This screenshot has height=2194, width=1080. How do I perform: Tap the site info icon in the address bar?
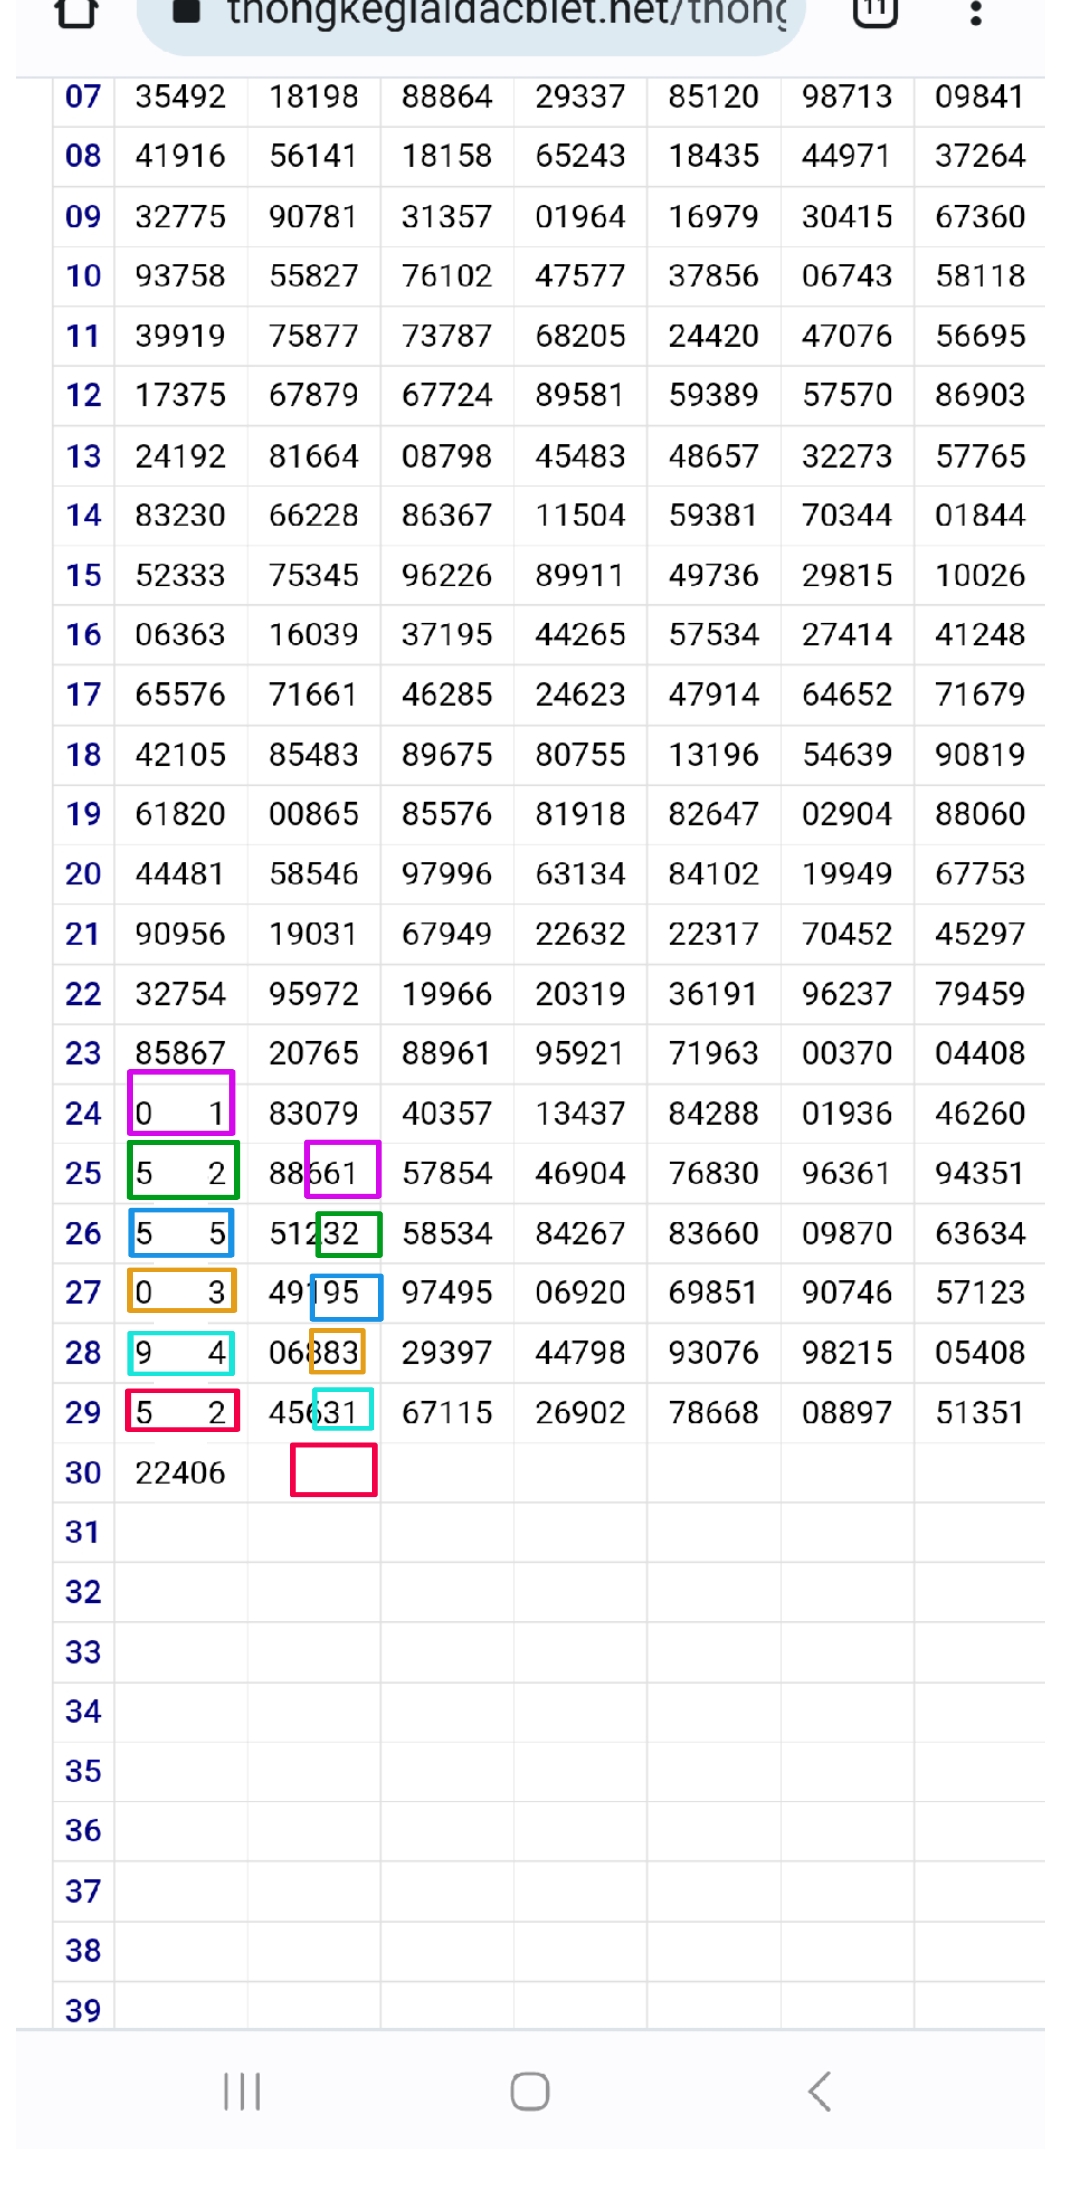coord(186,12)
